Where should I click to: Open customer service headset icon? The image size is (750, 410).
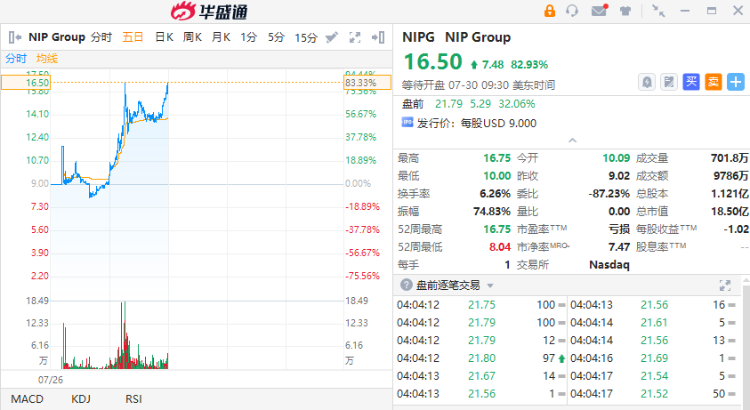point(573,11)
